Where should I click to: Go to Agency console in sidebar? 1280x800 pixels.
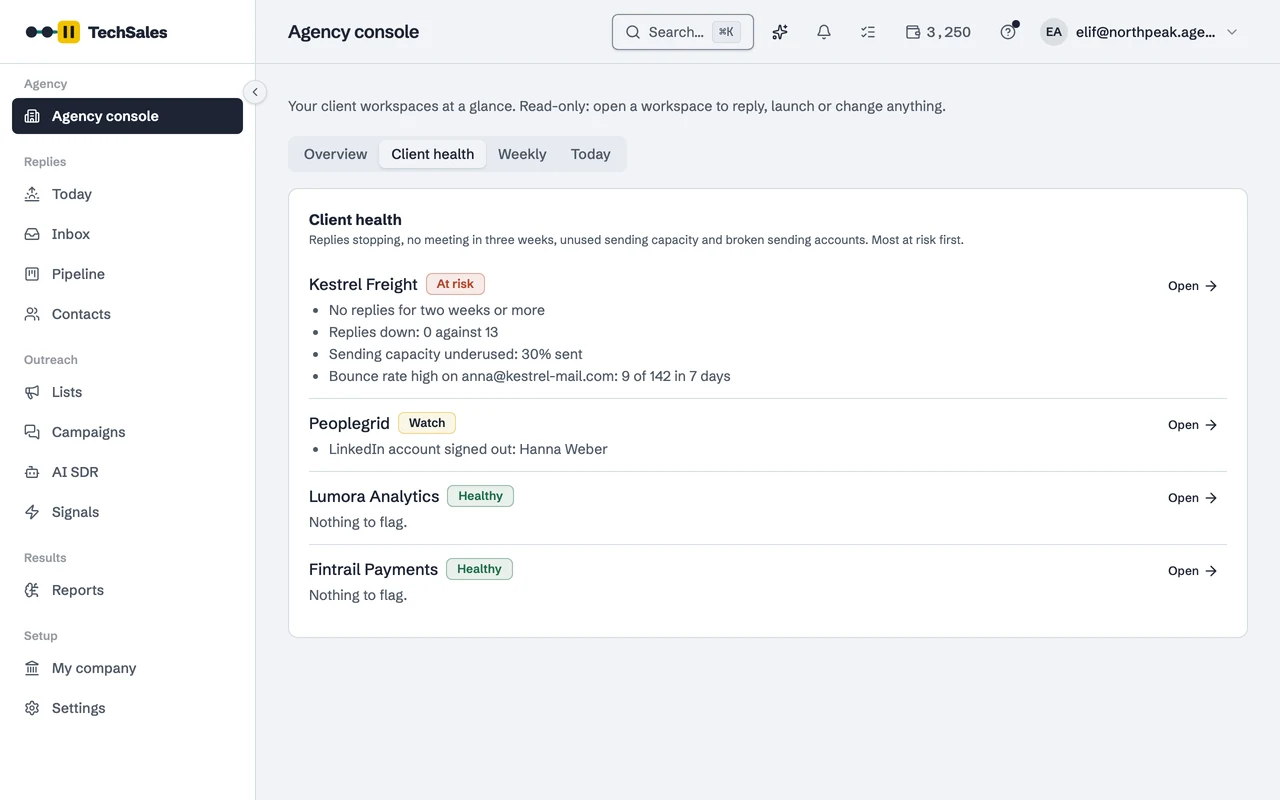[127, 116]
